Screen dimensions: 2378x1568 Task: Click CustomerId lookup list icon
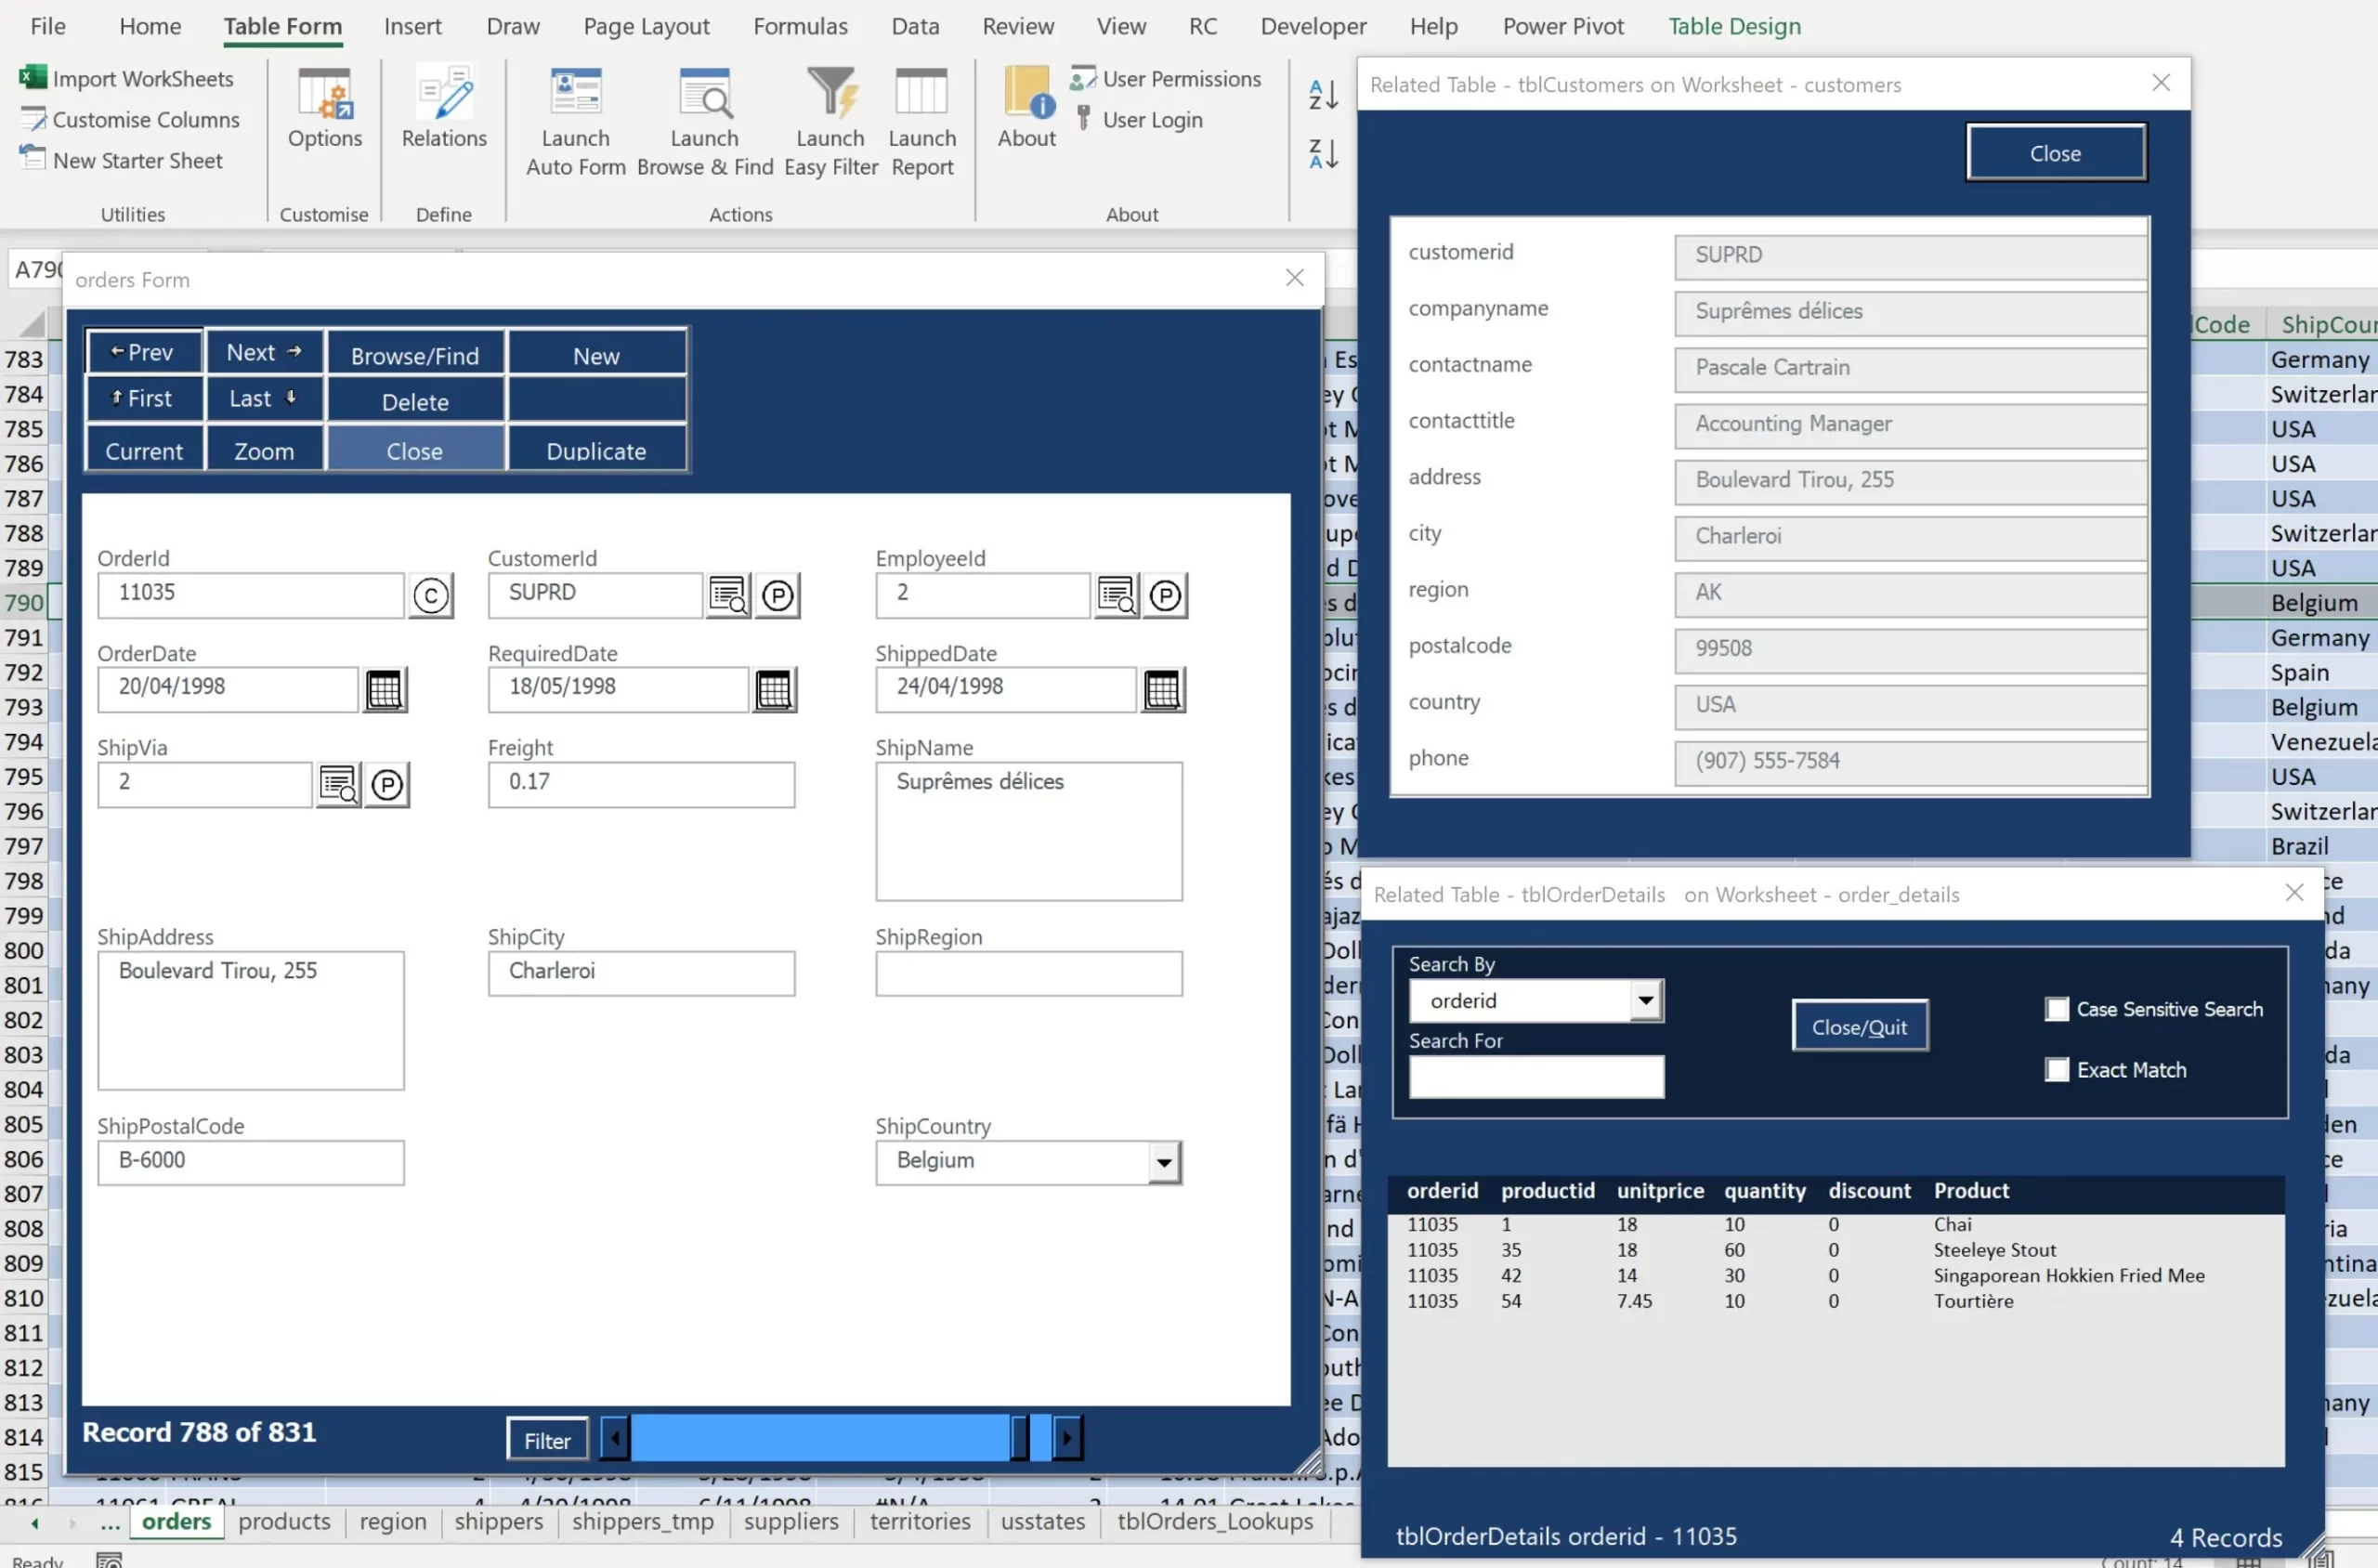tap(728, 595)
